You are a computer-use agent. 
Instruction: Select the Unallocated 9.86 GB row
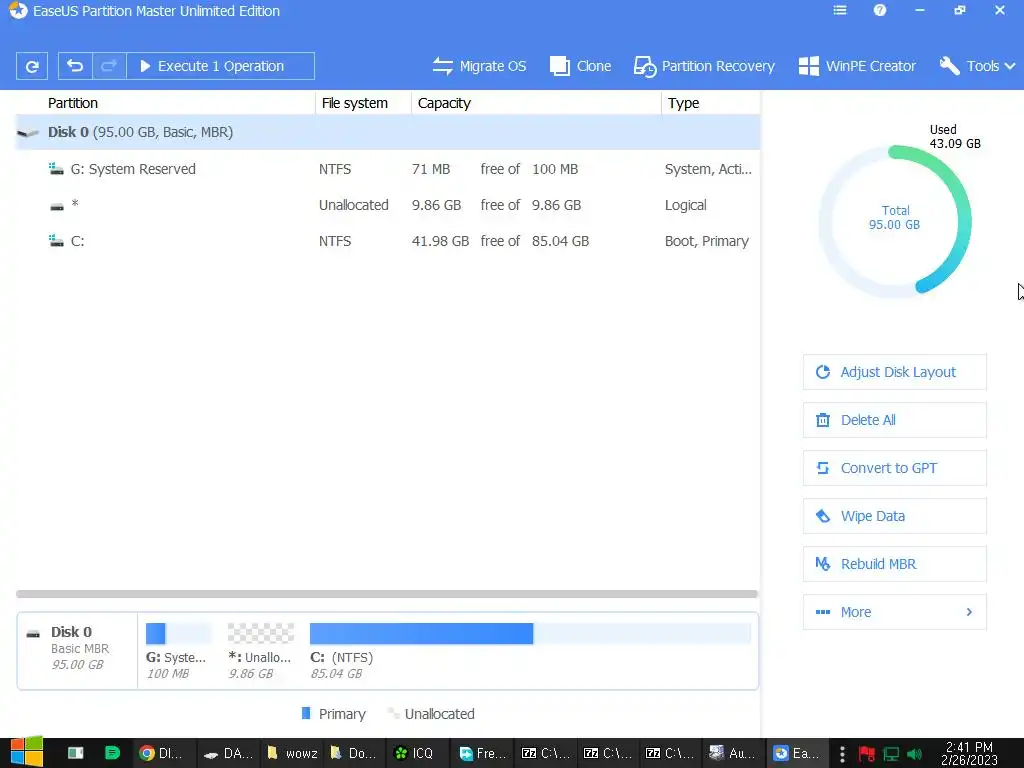(388, 205)
